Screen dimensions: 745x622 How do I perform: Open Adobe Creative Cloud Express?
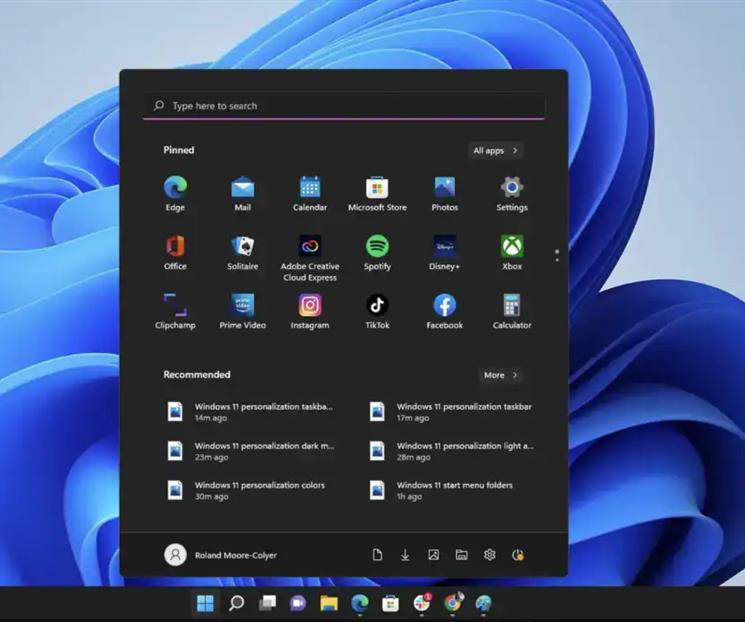pyautogui.click(x=310, y=258)
